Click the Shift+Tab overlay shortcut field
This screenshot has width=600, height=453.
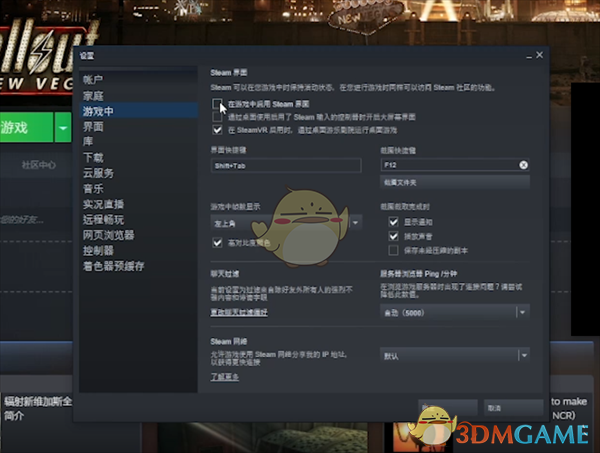286,166
